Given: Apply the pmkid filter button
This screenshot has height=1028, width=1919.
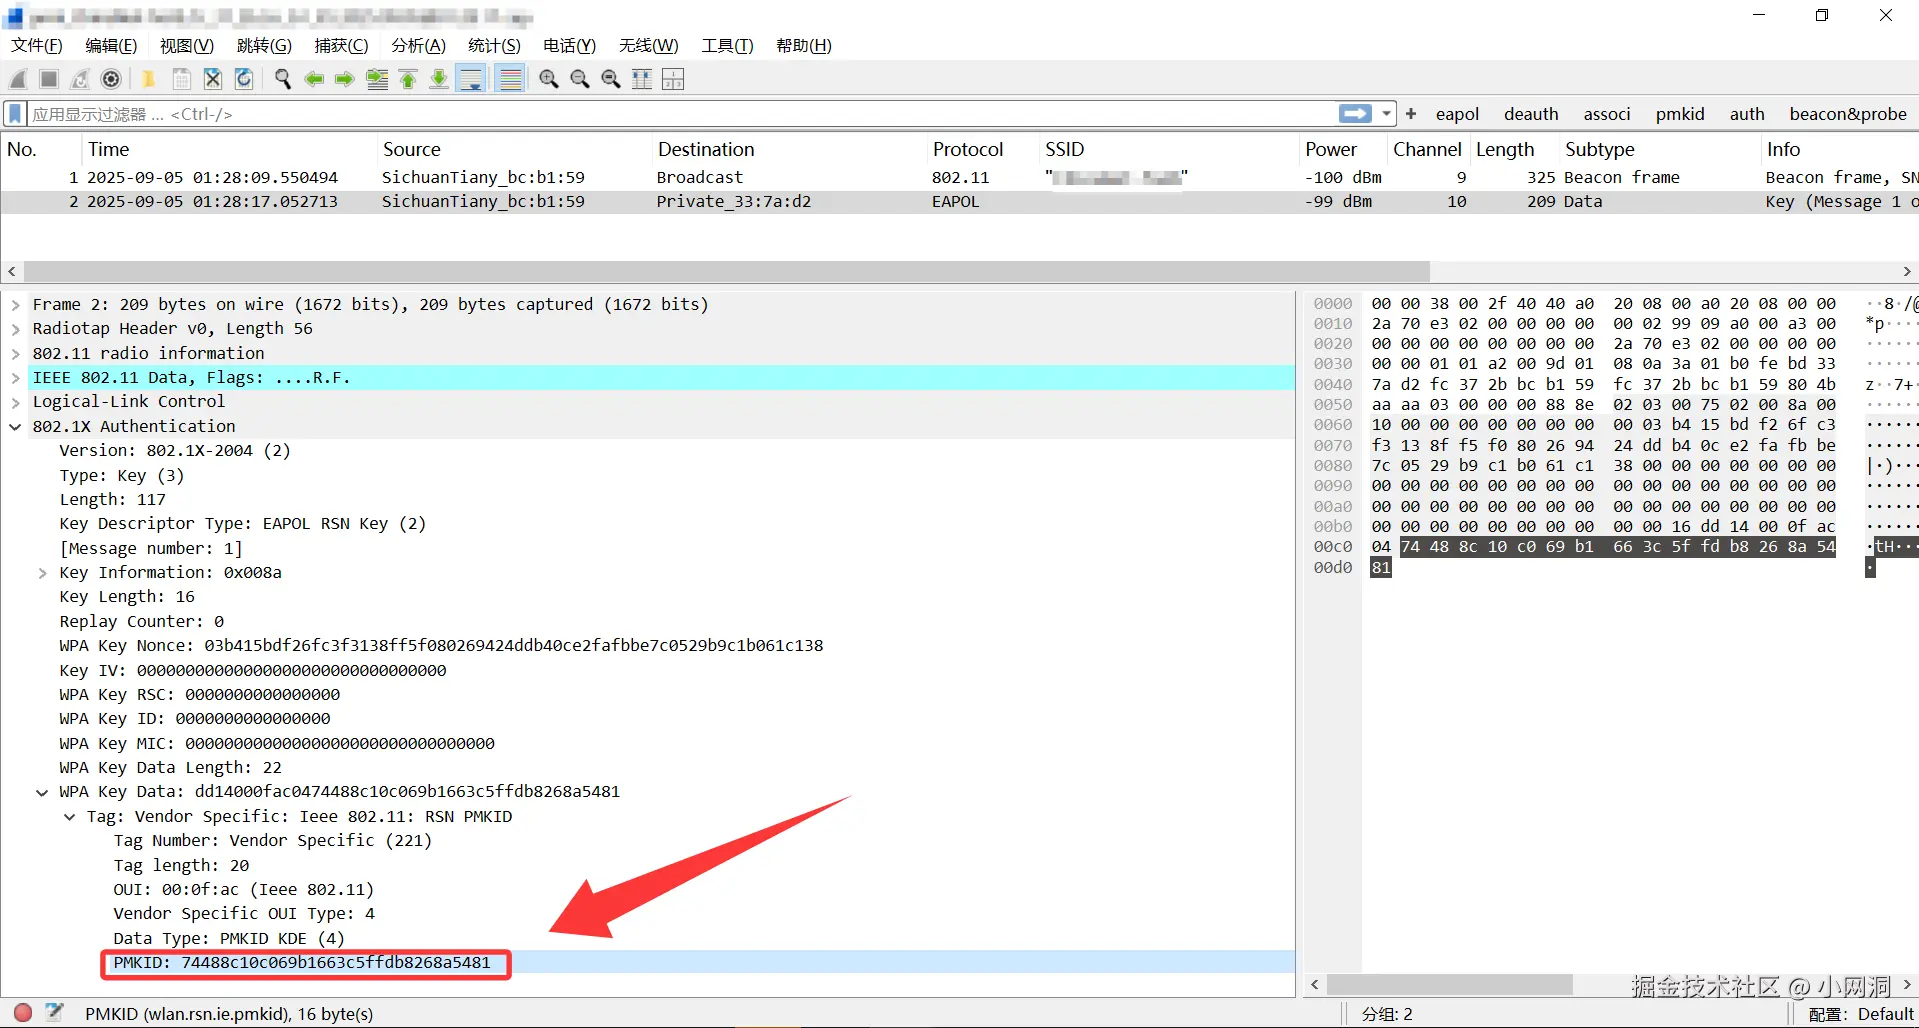Looking at the screenshot, I should click(1680, 114).
